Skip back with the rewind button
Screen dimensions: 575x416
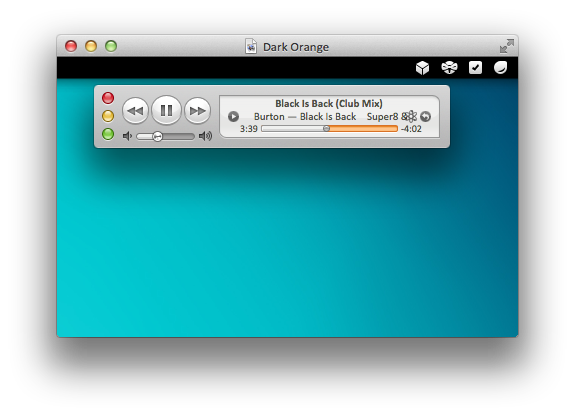[135, 110]
